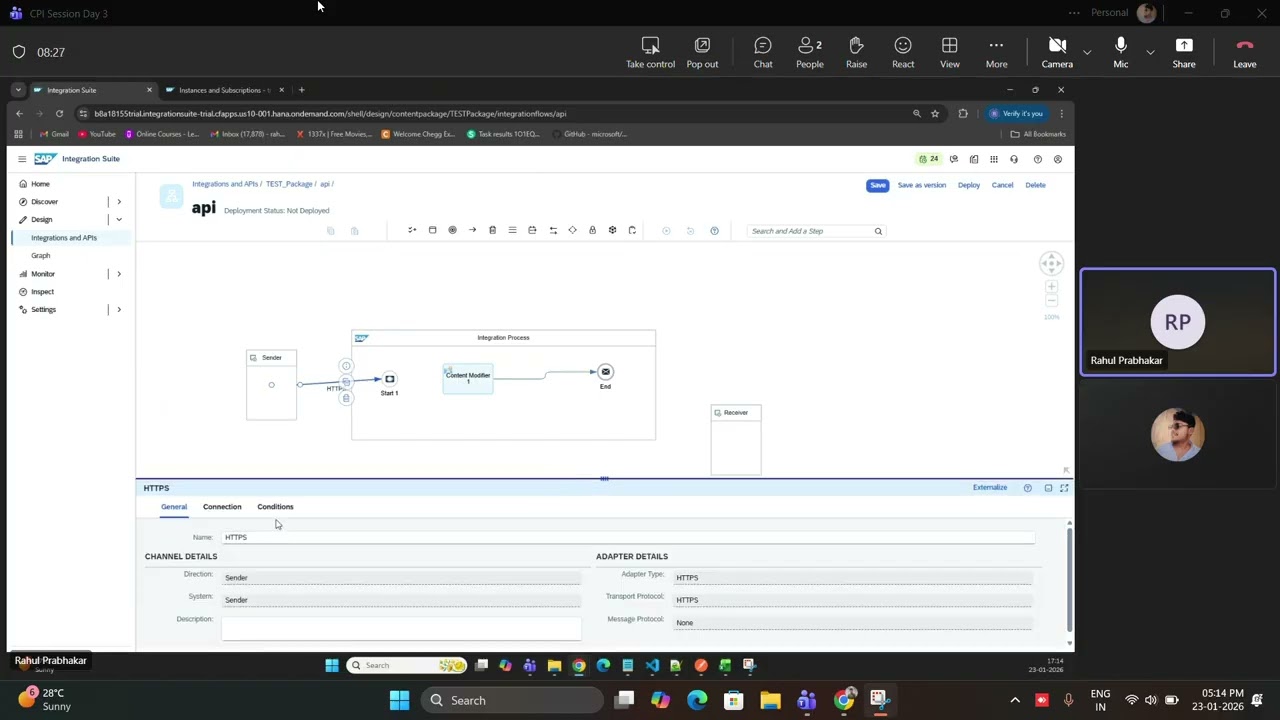Leave the Teams meeting
1280x720 pixels.
pyautogui.click(x=1245, y=52)
